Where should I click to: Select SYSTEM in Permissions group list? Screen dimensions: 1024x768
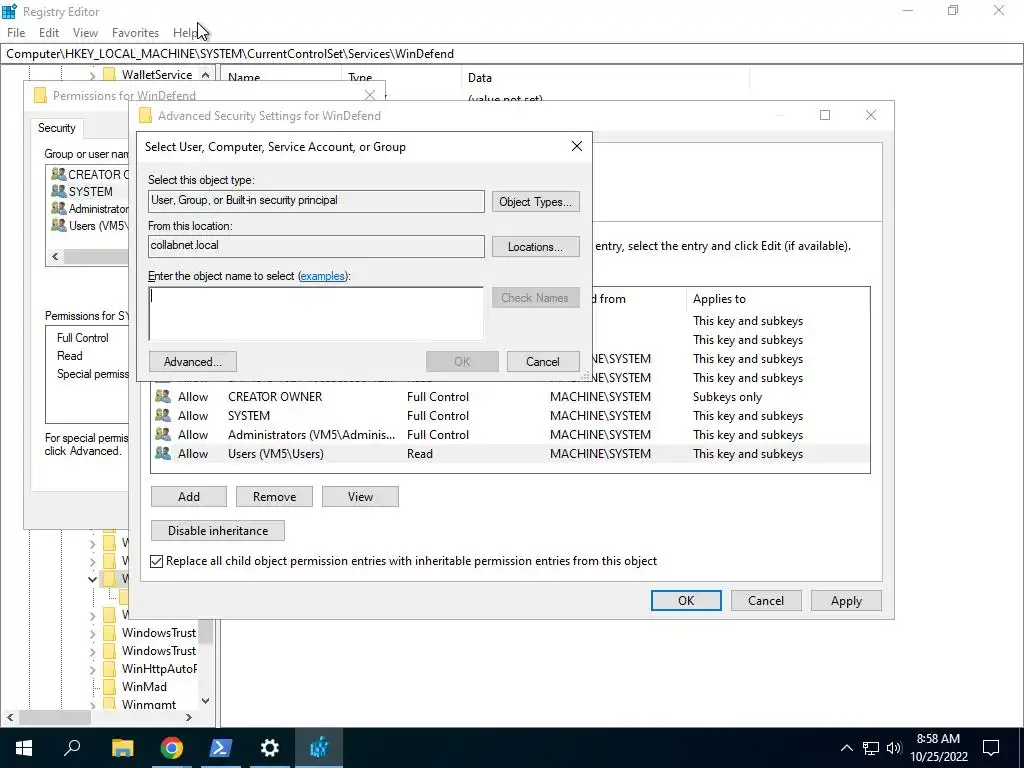(90, 191)
